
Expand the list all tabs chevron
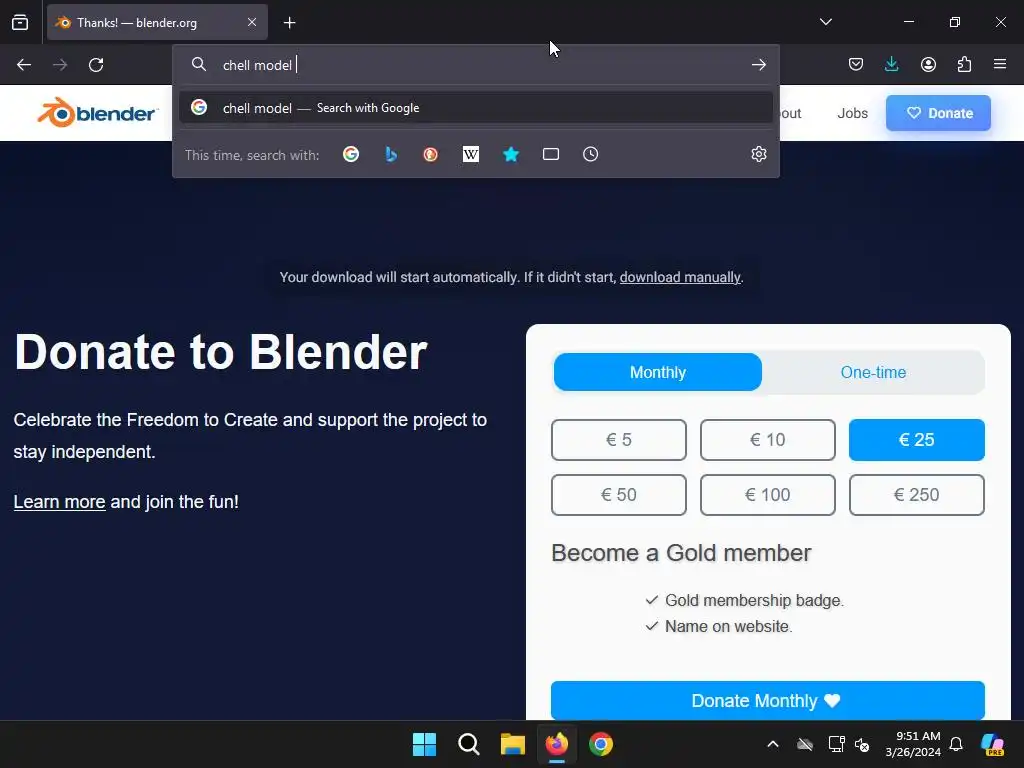pyautogui.click(x=826, y=22)
